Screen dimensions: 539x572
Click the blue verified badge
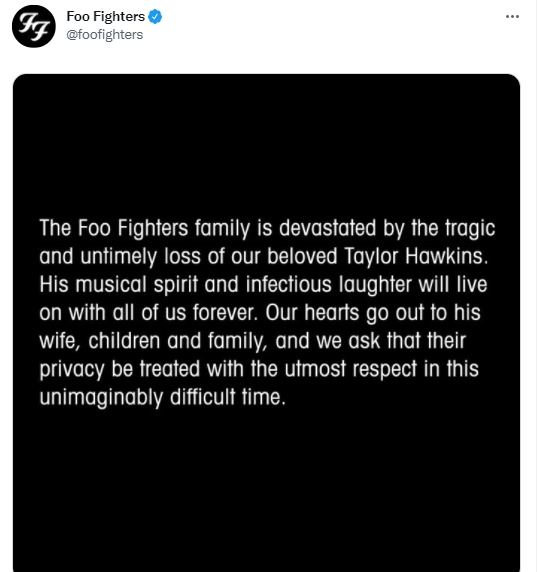pyautogui.click(x=155, y=17)
